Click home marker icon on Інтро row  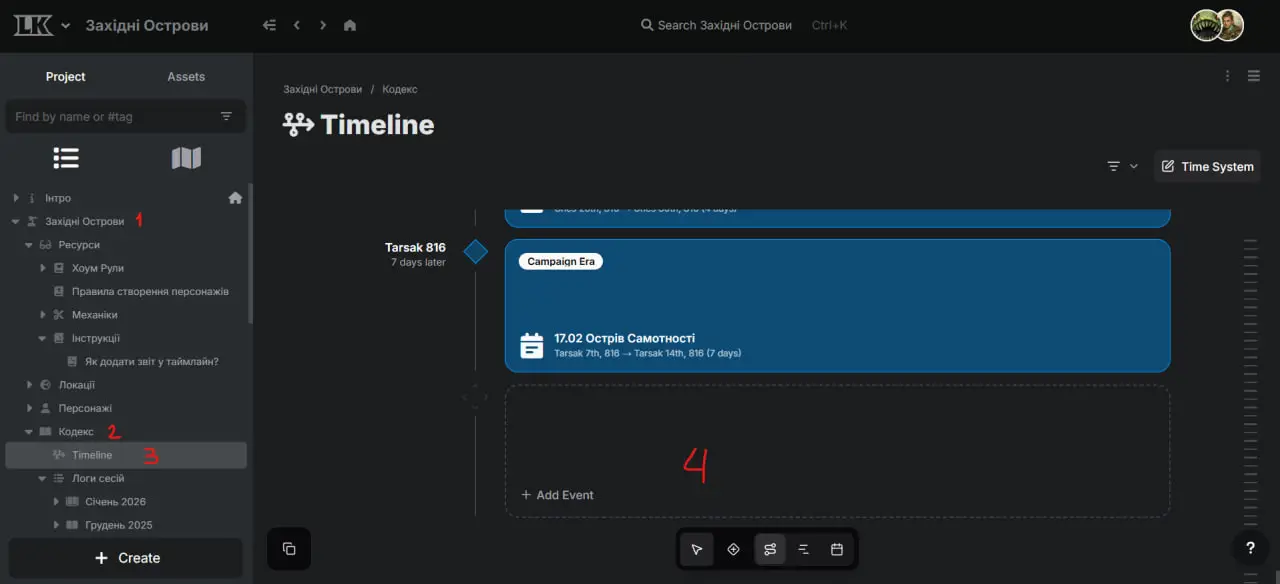(235, 198)
